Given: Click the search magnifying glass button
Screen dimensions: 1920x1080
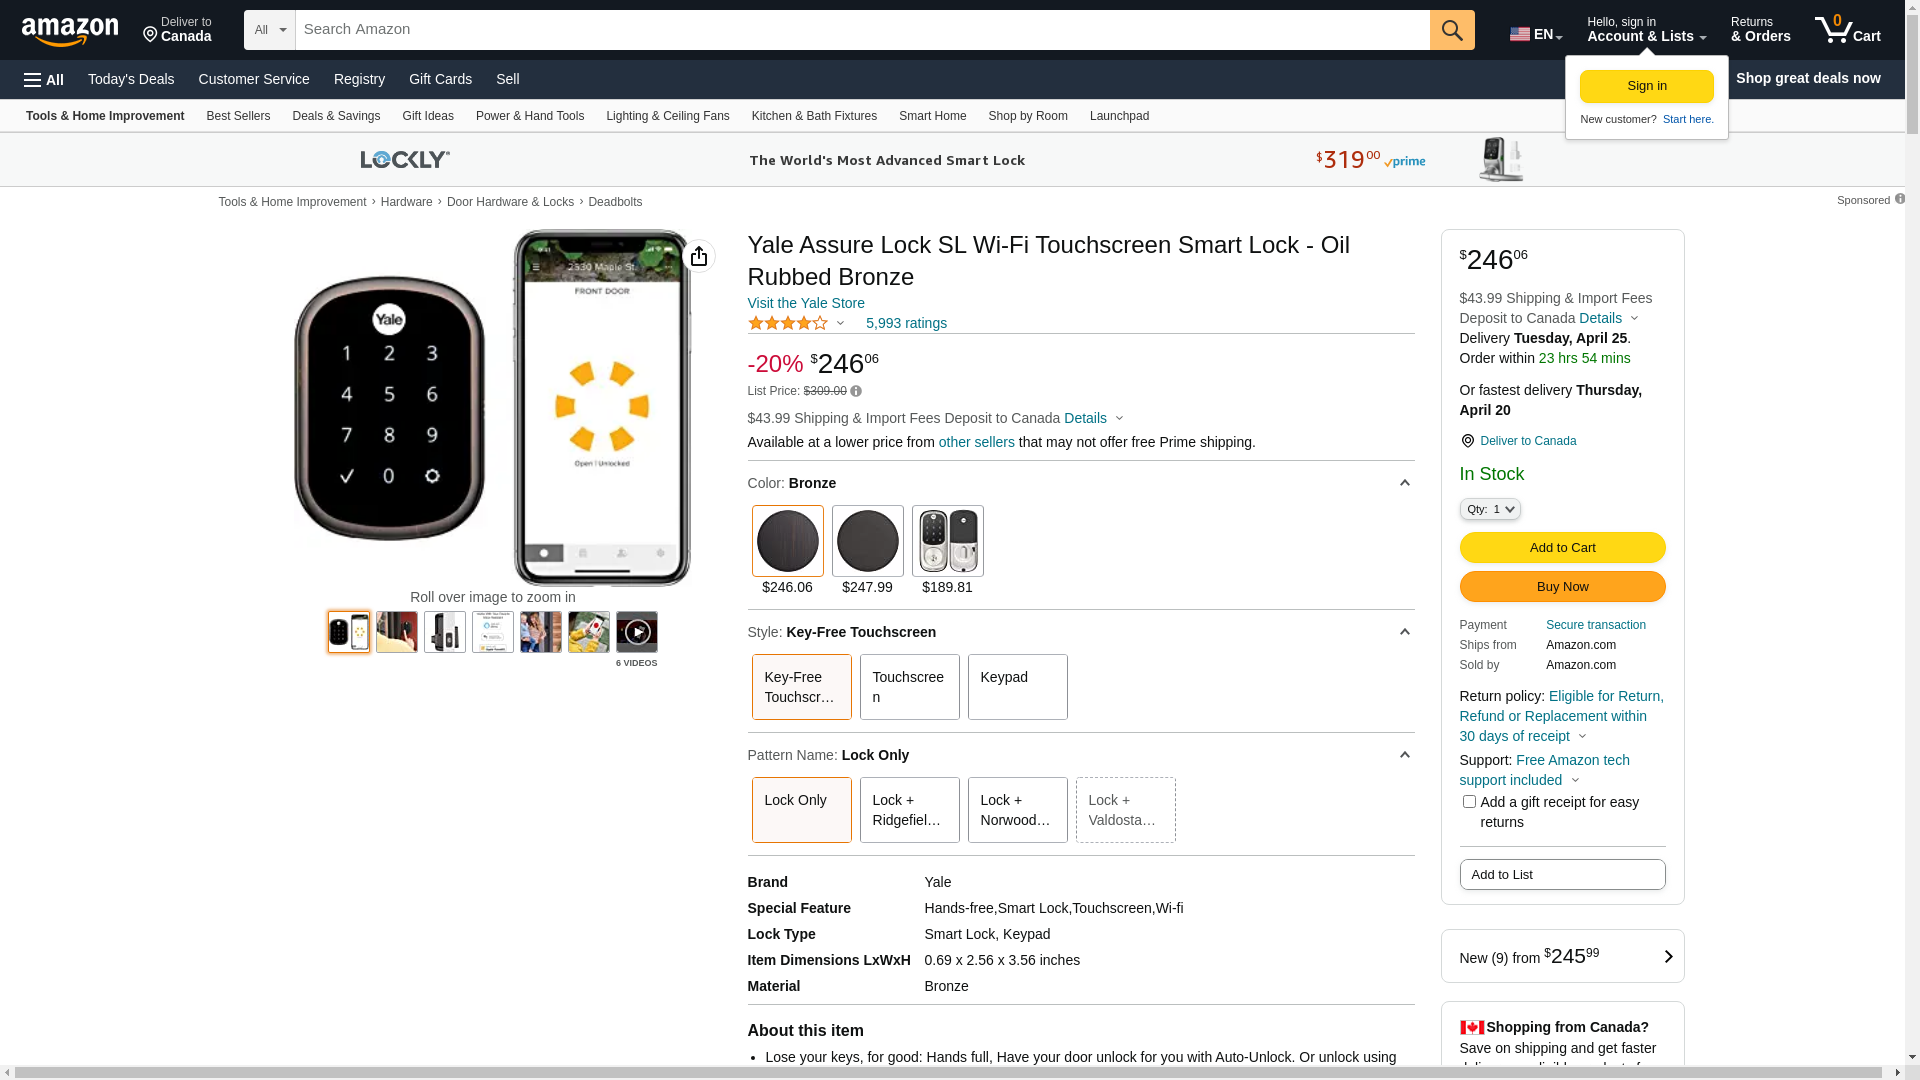Looking at the screenshot, I should (x=1451, y=30).
